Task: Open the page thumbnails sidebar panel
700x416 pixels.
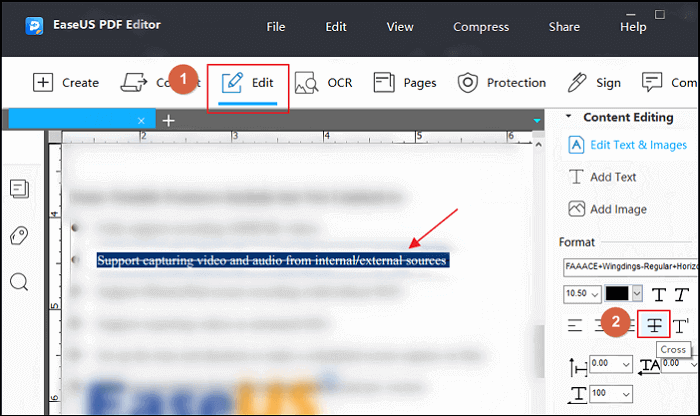Action: [19, 188]
